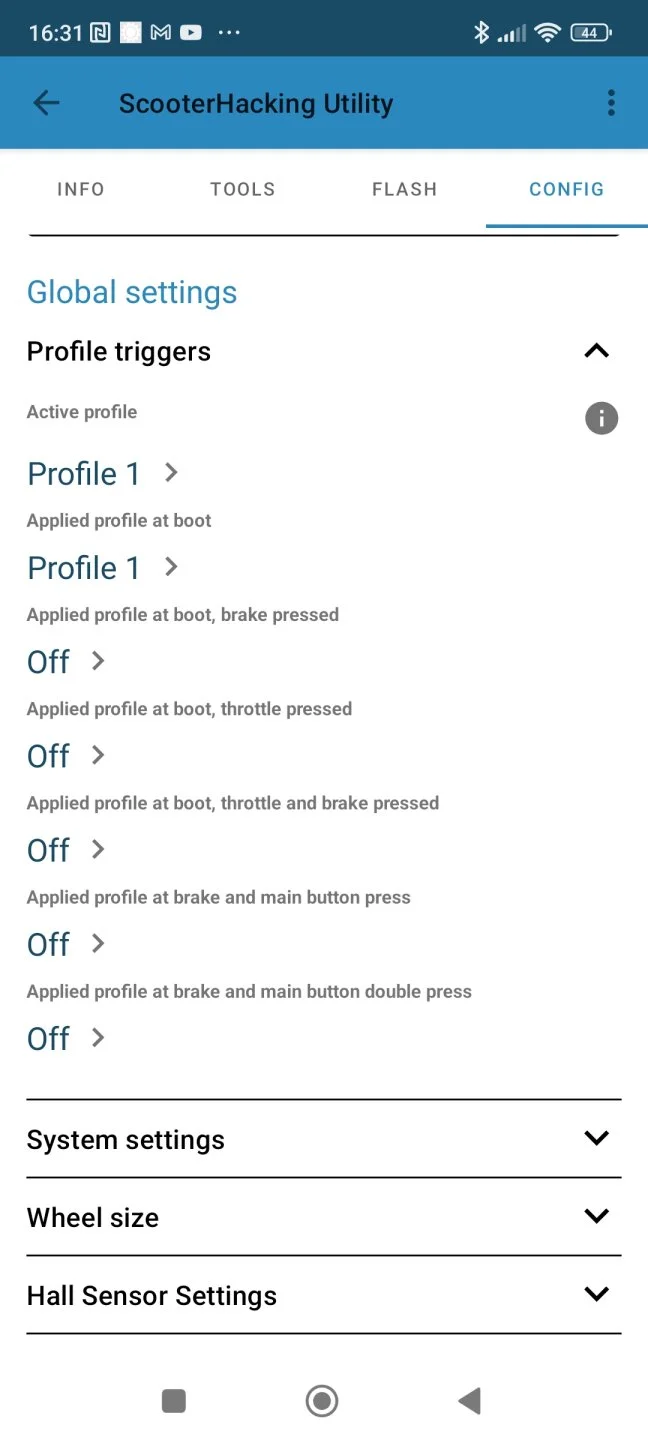648x1440 pixels.
Task: Open the three-dot overflow menu
Action: click(x=611, y=103)
